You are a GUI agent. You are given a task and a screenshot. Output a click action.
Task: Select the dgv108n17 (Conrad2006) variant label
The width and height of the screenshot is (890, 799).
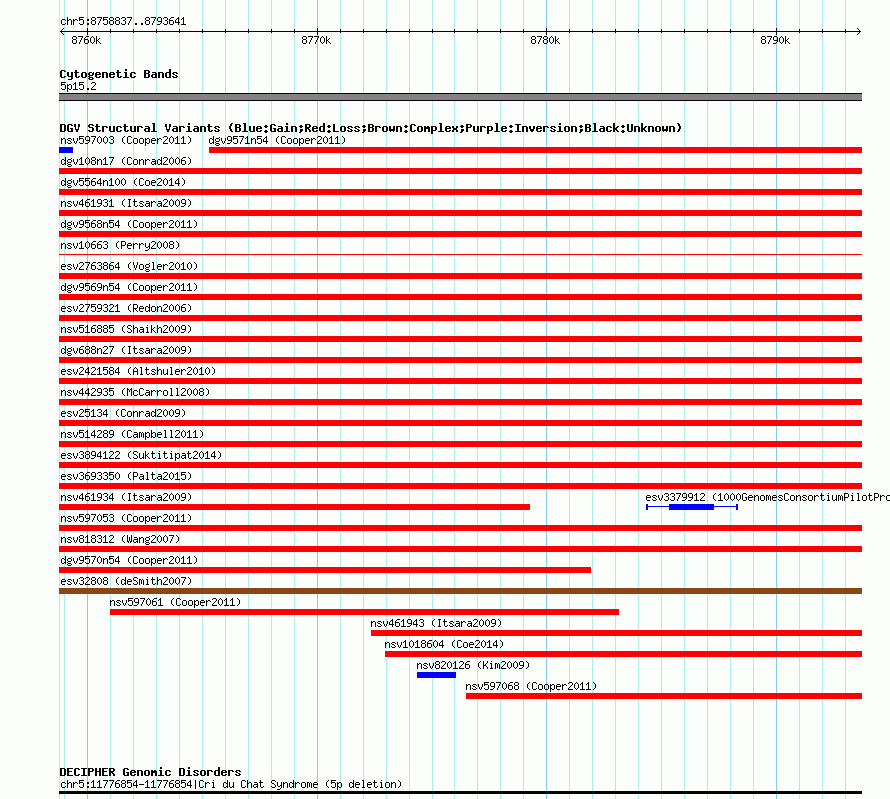pos(126,161)
